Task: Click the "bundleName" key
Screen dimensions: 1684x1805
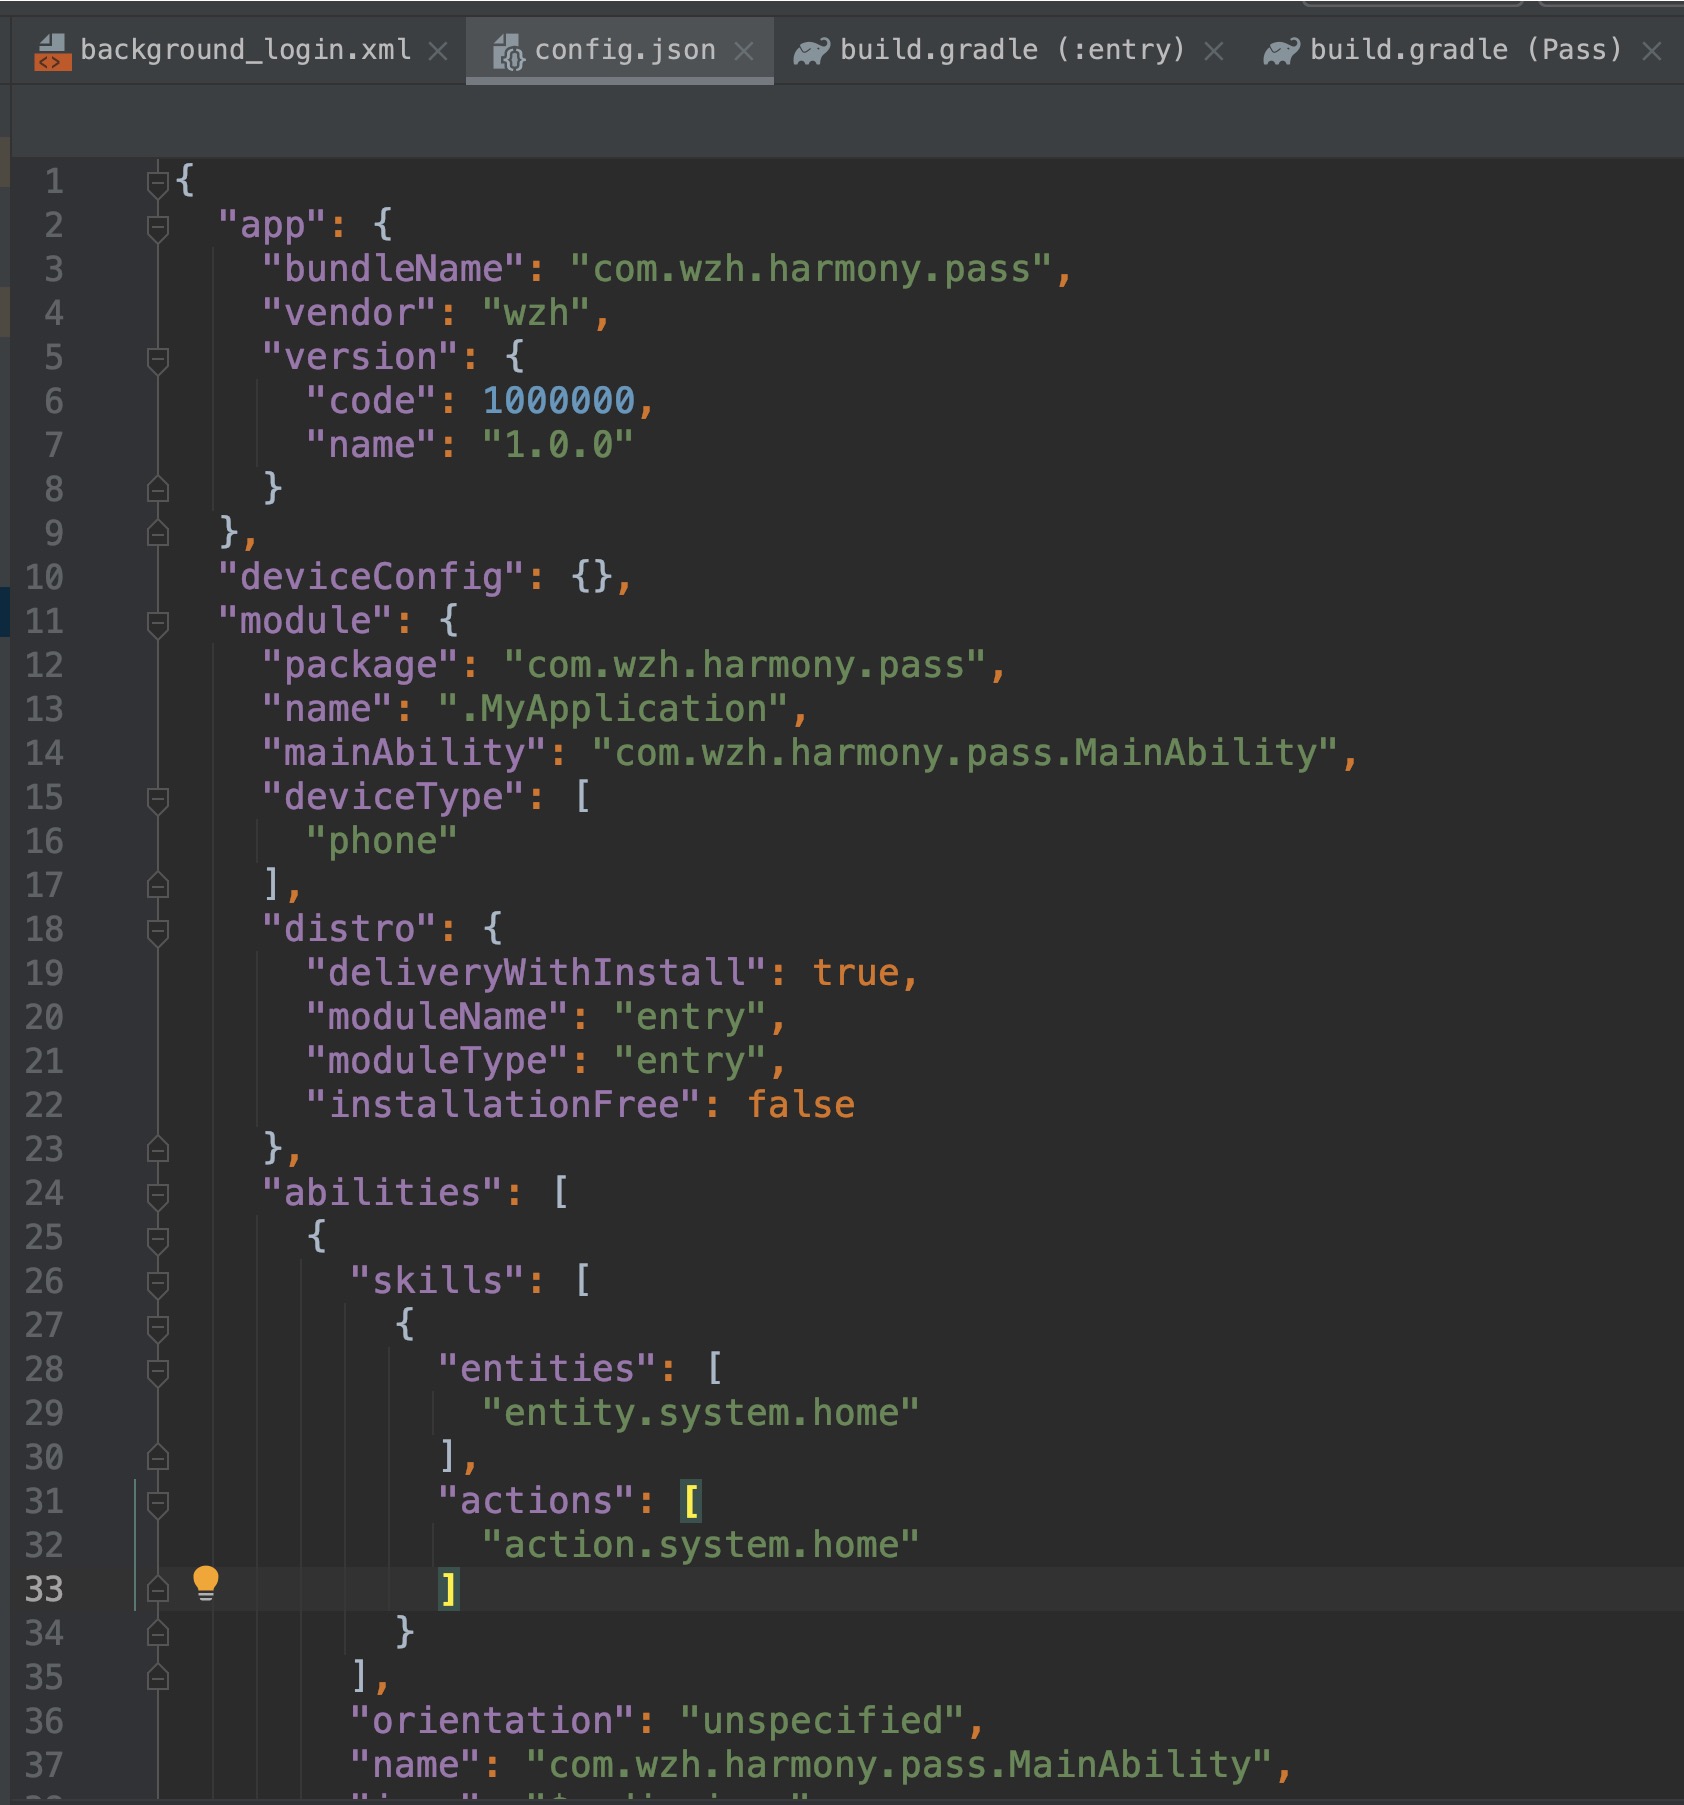Action: (x=393, y=269)
